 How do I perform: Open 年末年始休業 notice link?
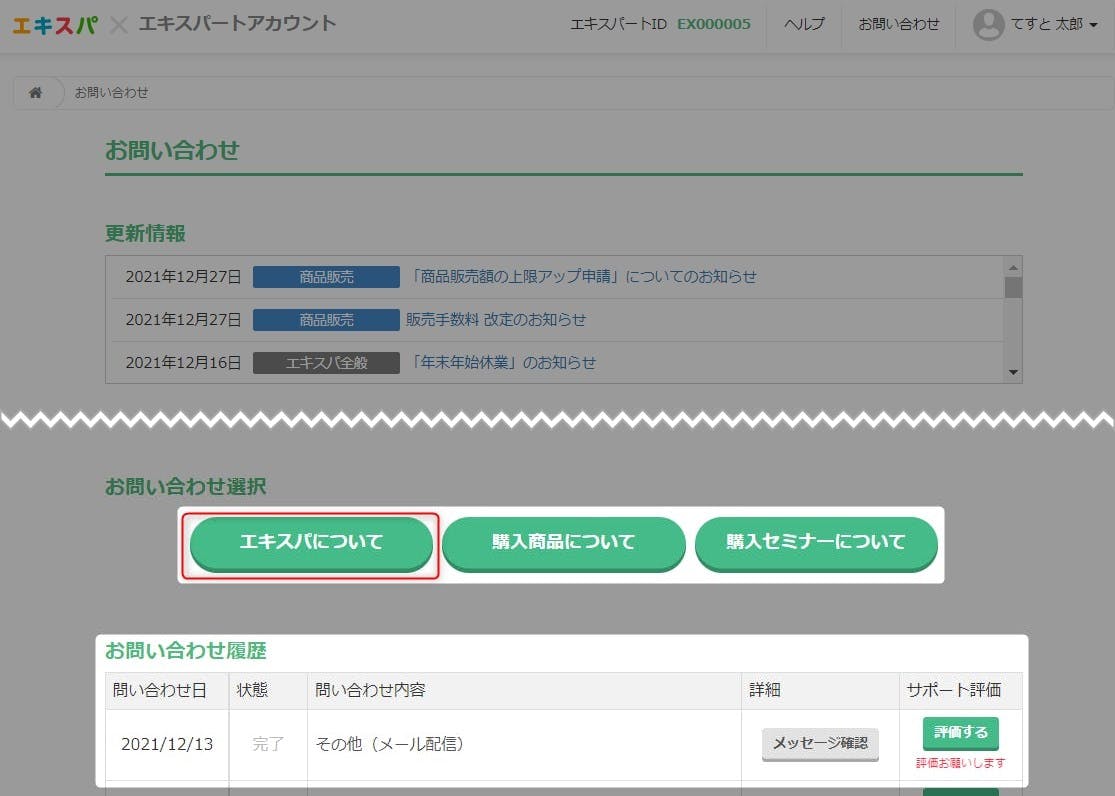click(501, 363)
